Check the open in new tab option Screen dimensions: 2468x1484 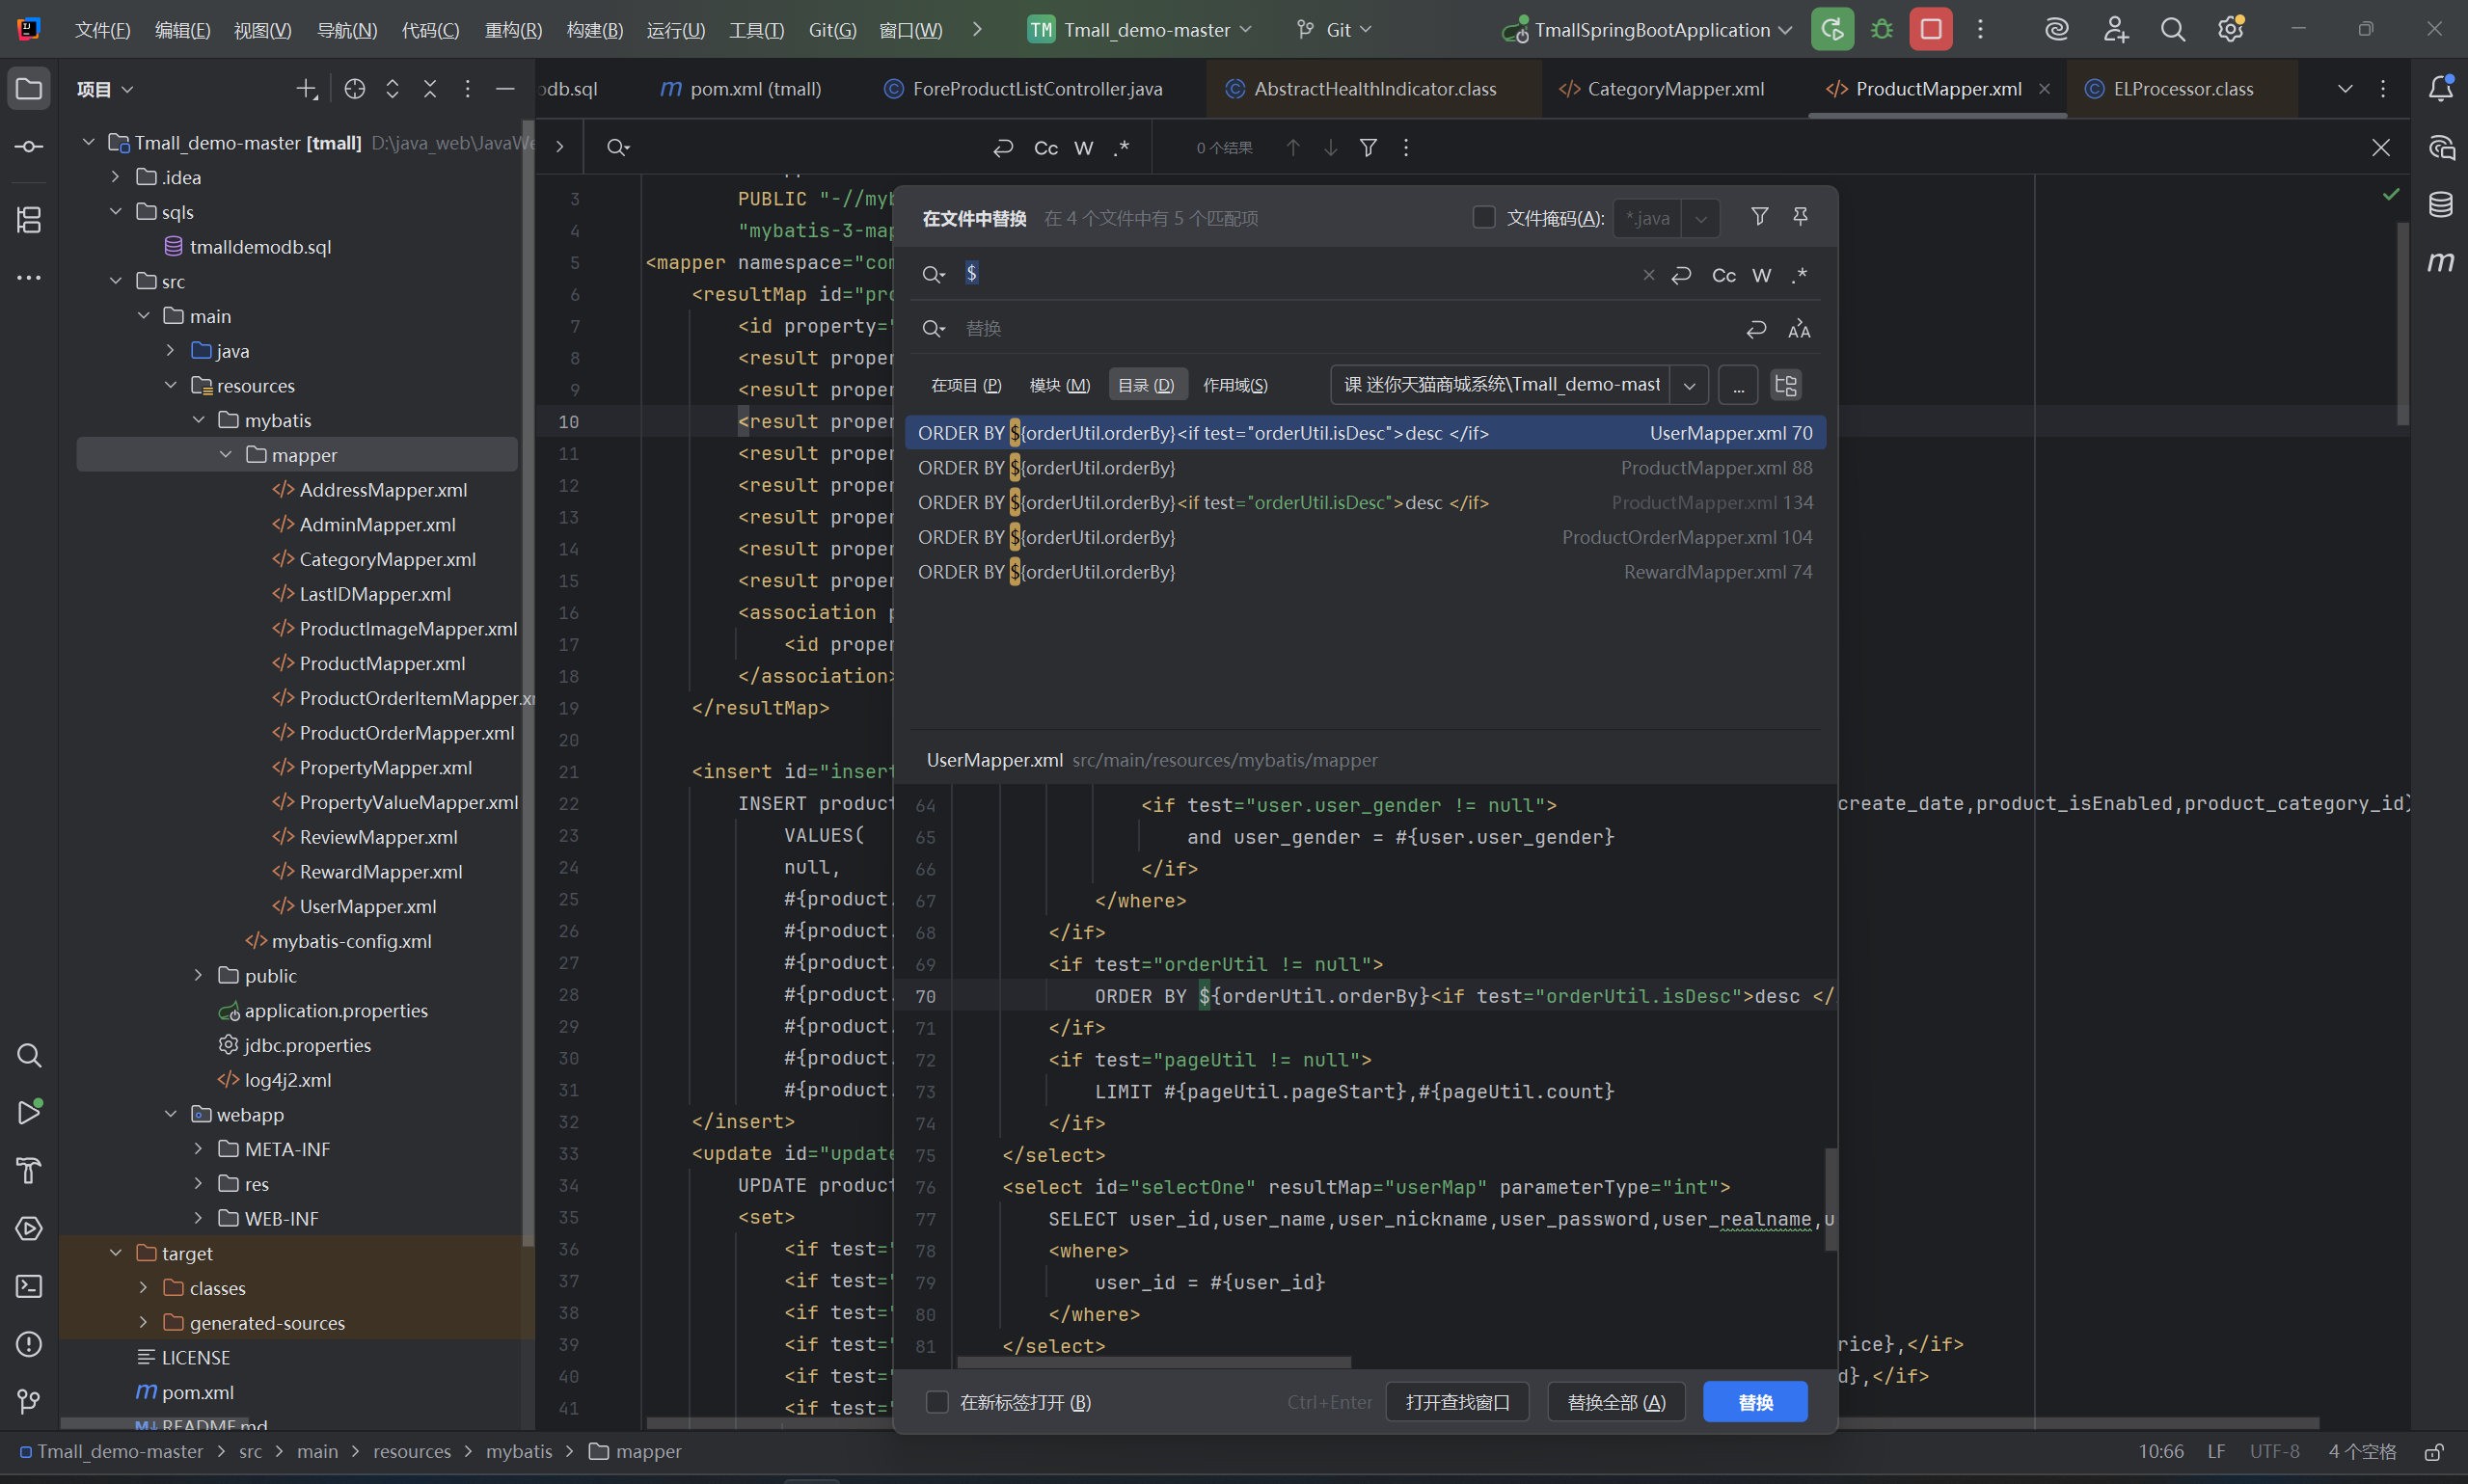click(937, 1402)
